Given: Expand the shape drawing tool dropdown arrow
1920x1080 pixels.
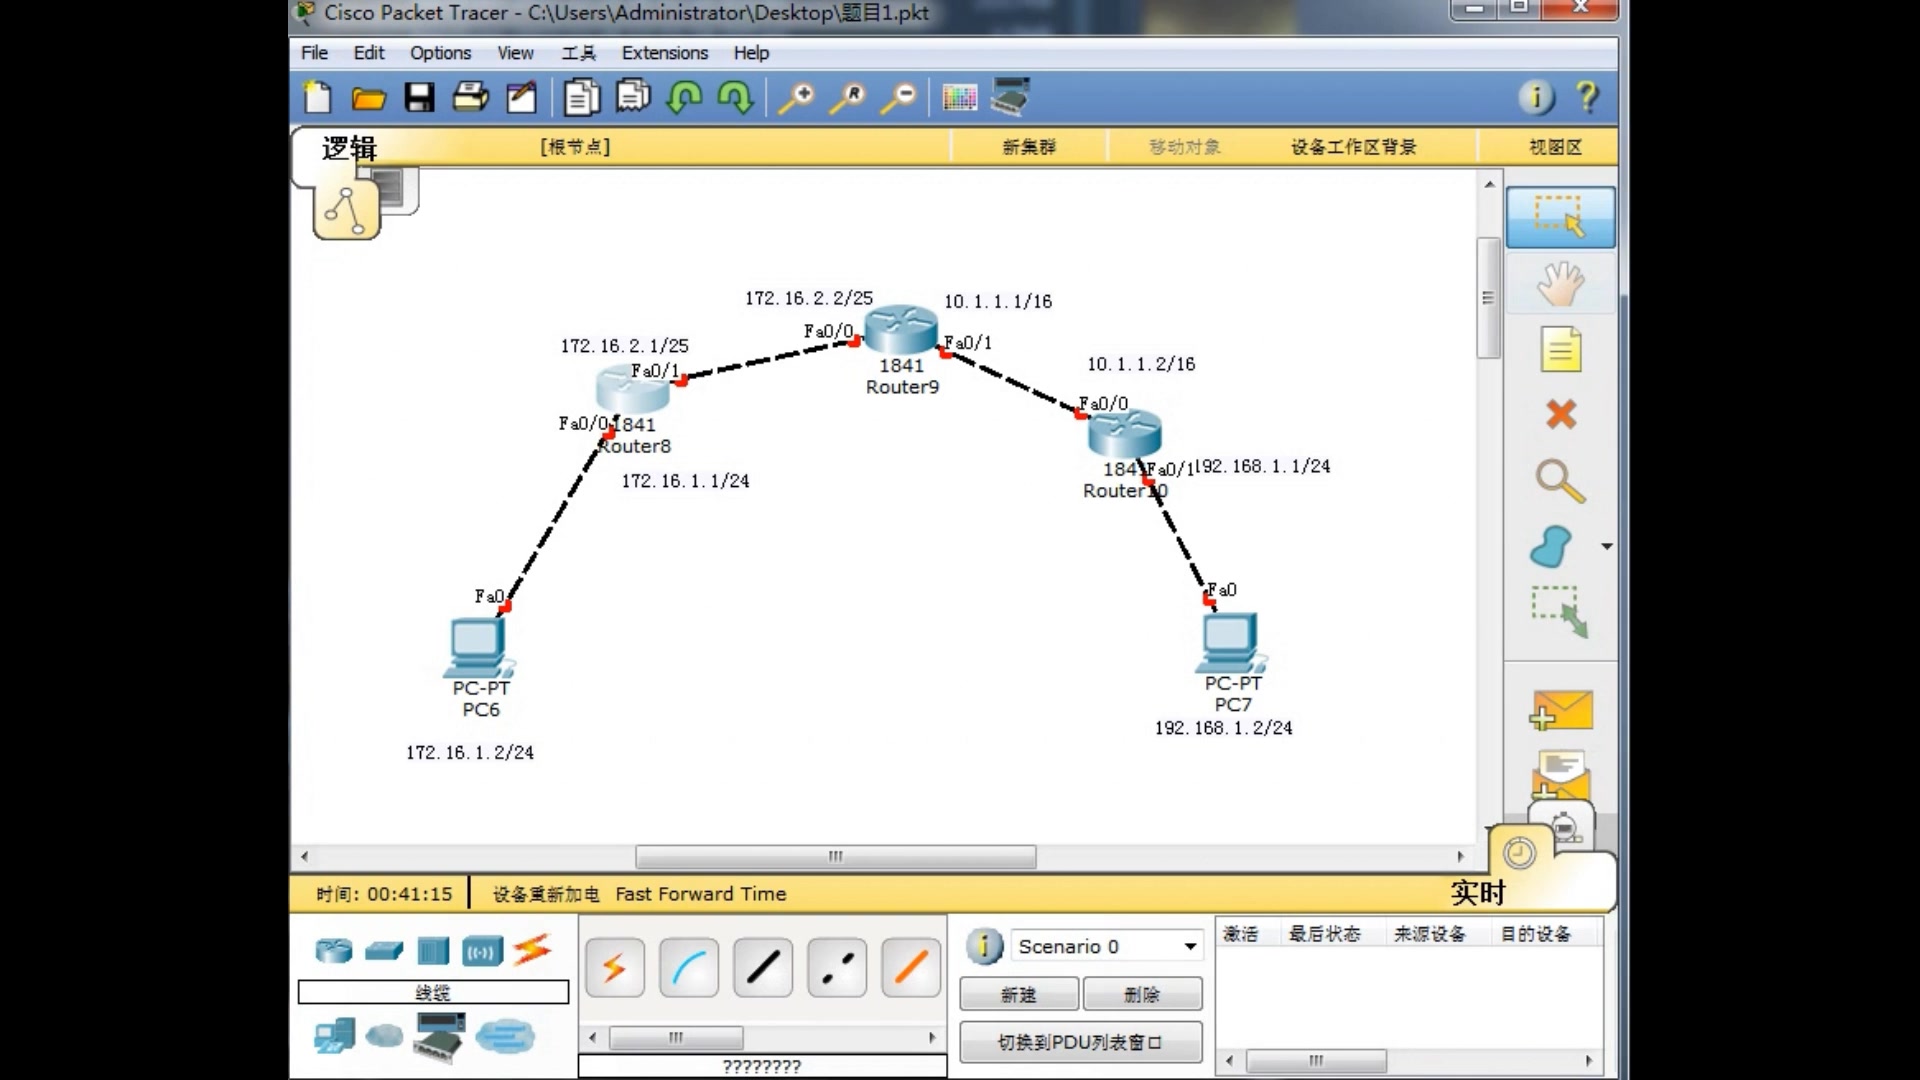Looking at the screenshot, I should (x=1607, y=546).
